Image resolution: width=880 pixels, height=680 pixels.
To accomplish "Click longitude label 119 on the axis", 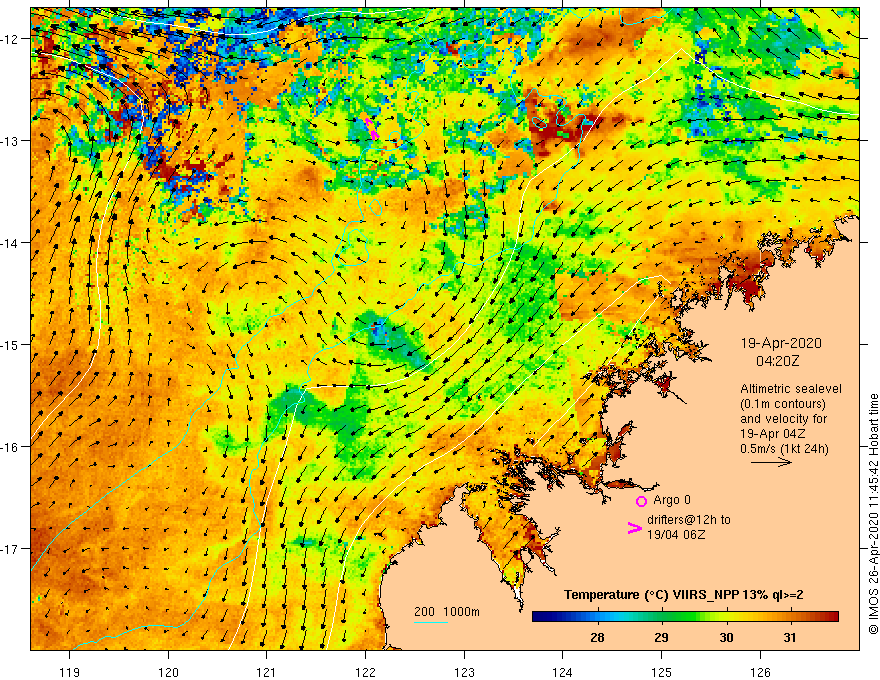I will pos(70,672).
